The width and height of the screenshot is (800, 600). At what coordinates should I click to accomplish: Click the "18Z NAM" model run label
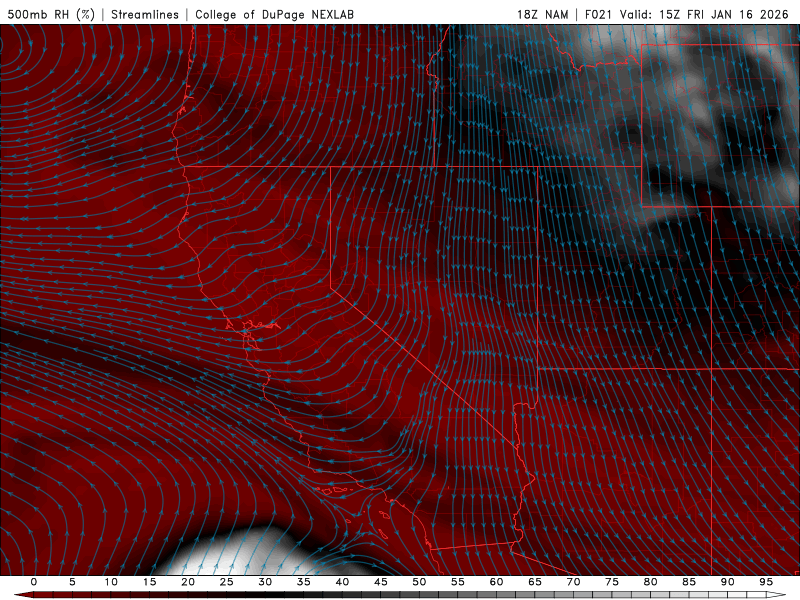point(542,14)
